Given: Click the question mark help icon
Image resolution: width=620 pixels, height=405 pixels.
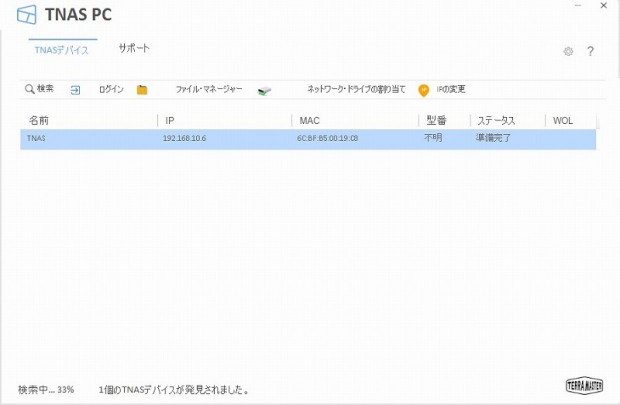Looking at the screenshot, I should 590,51.
